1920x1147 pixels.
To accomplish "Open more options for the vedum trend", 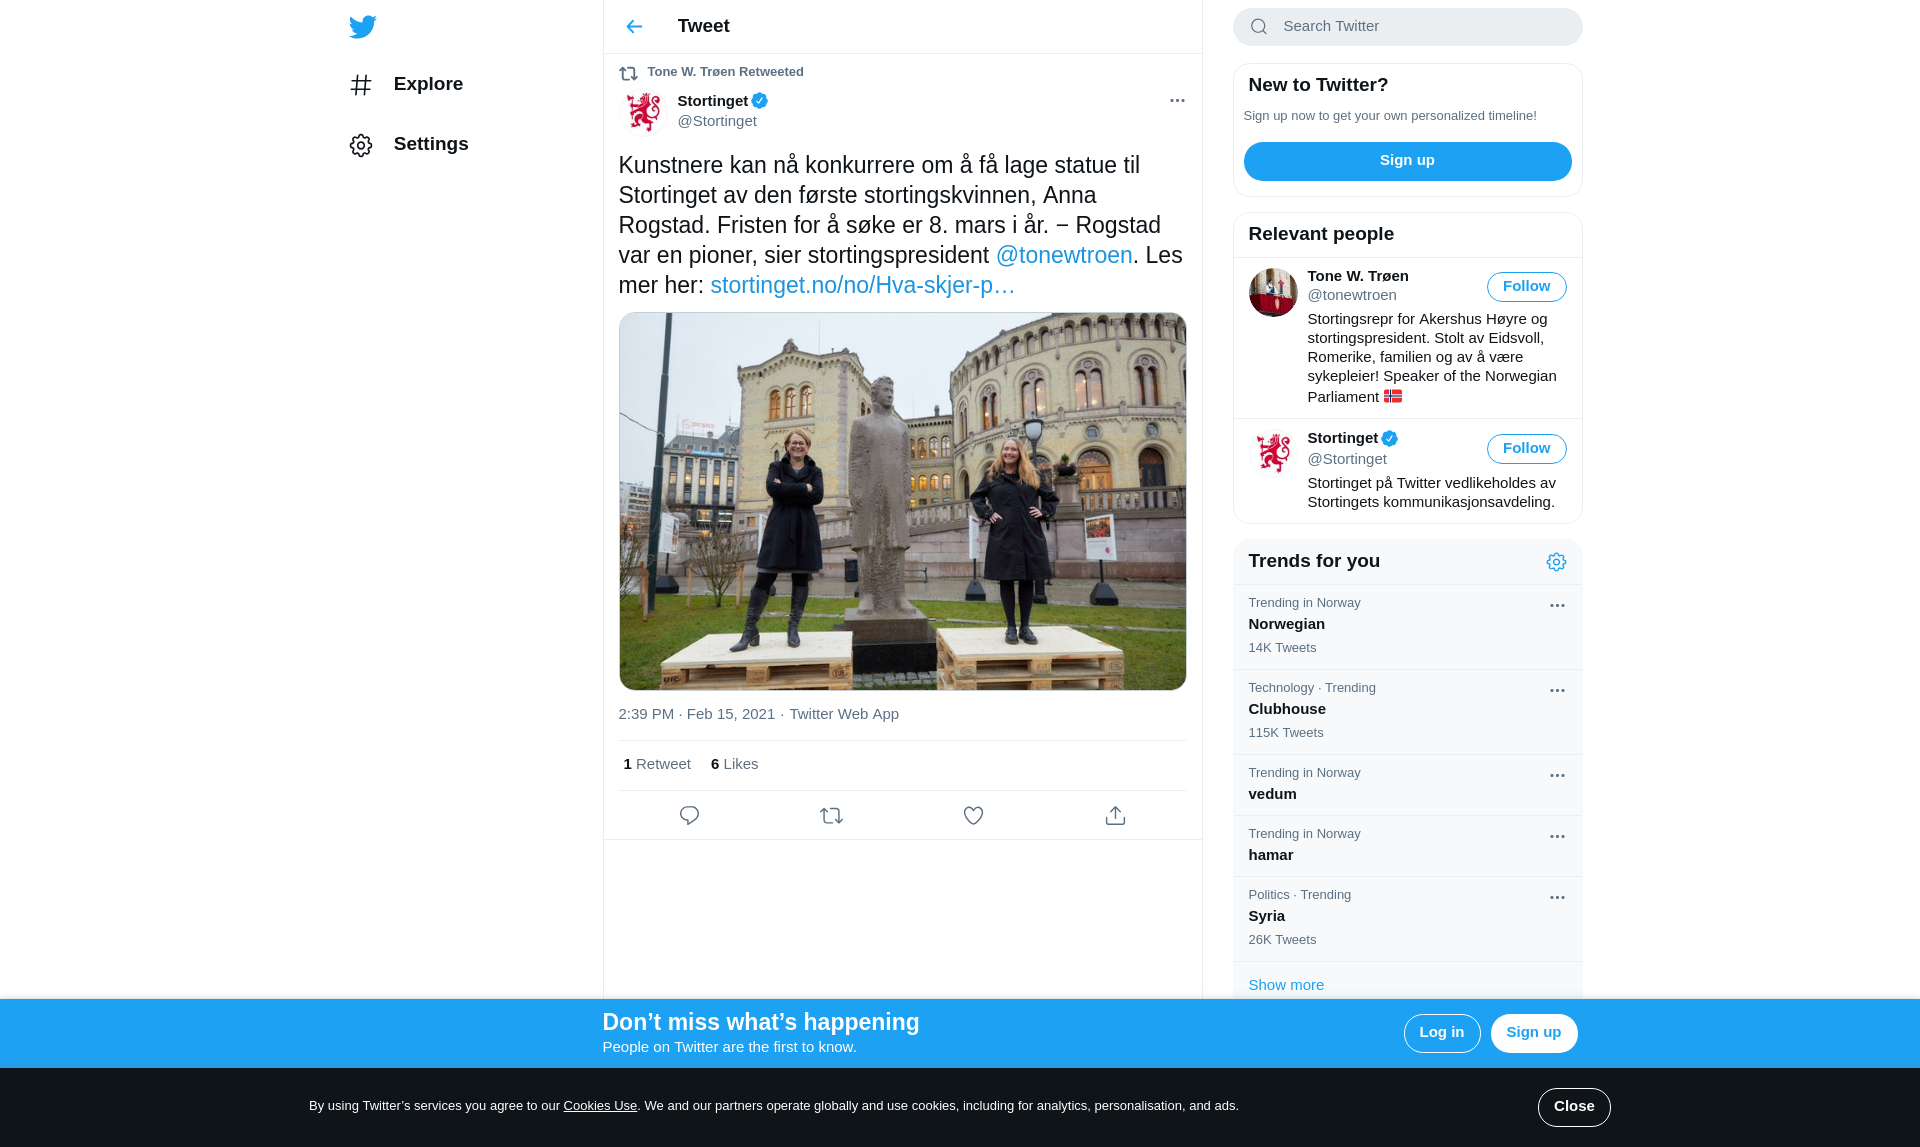I will click(1557, 776).
